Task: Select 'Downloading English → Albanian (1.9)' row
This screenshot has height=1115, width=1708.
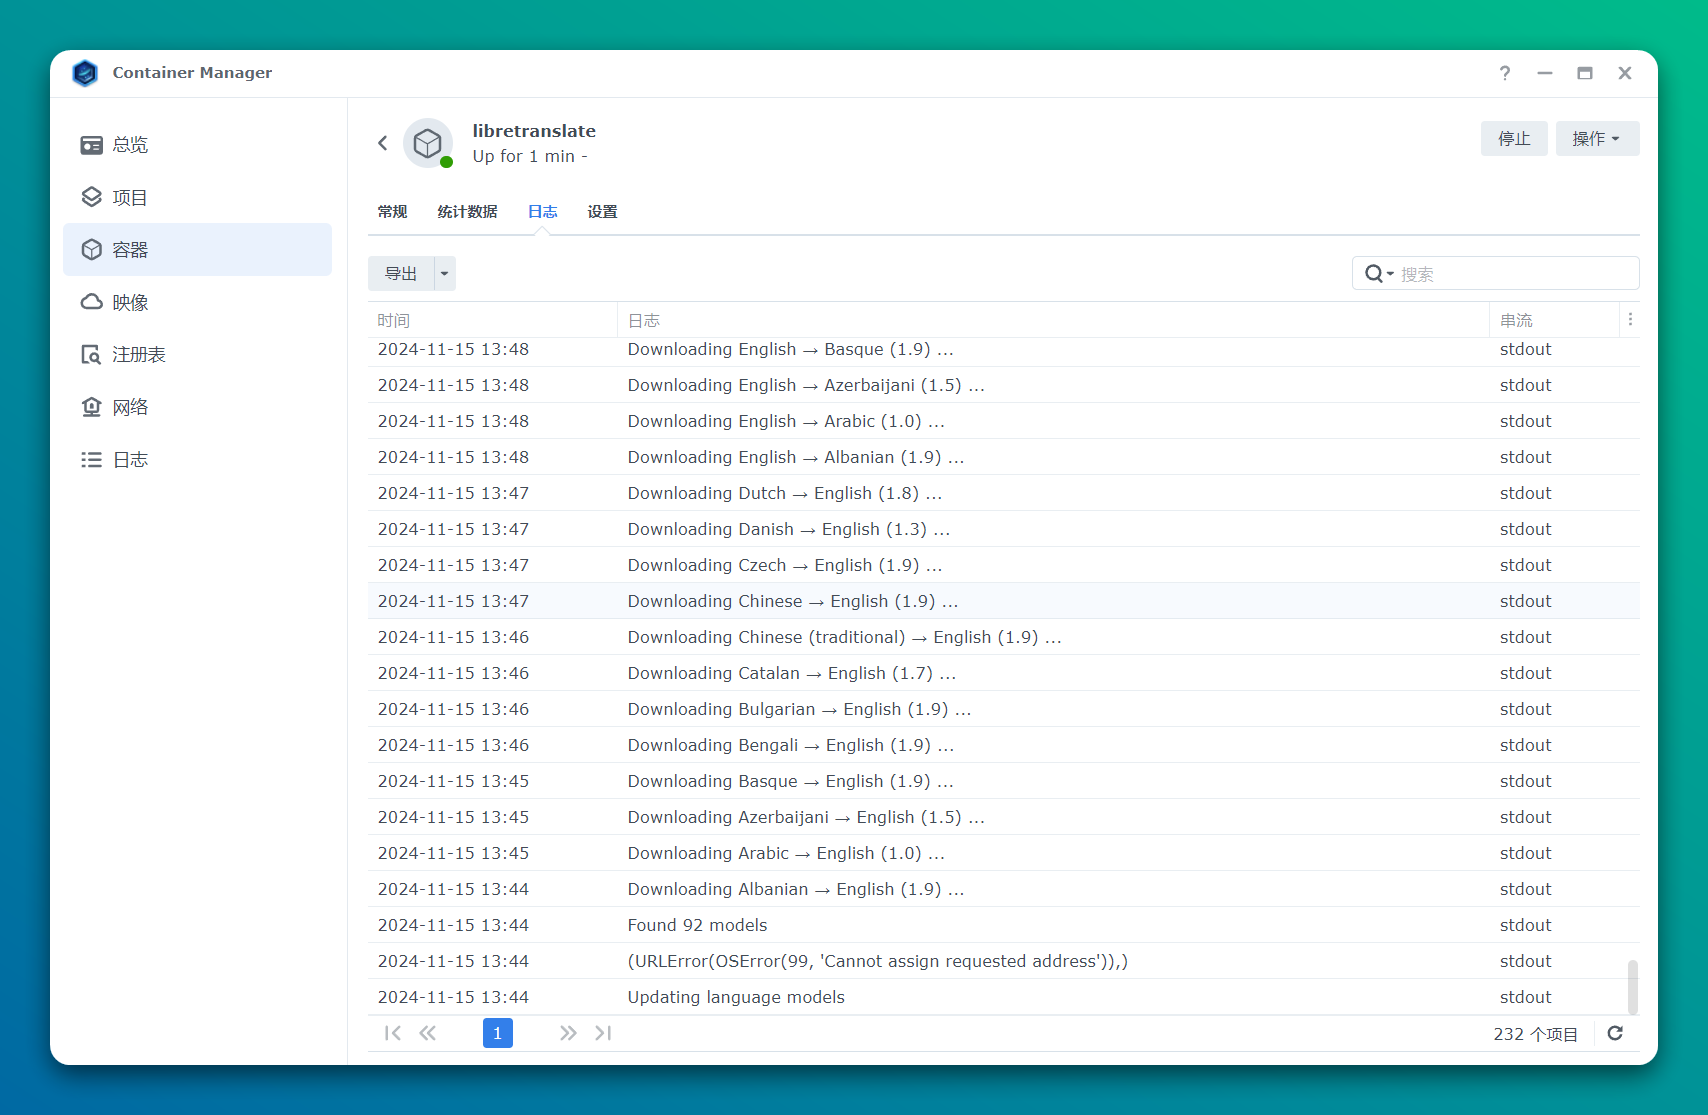Action: coord(1004,457)
